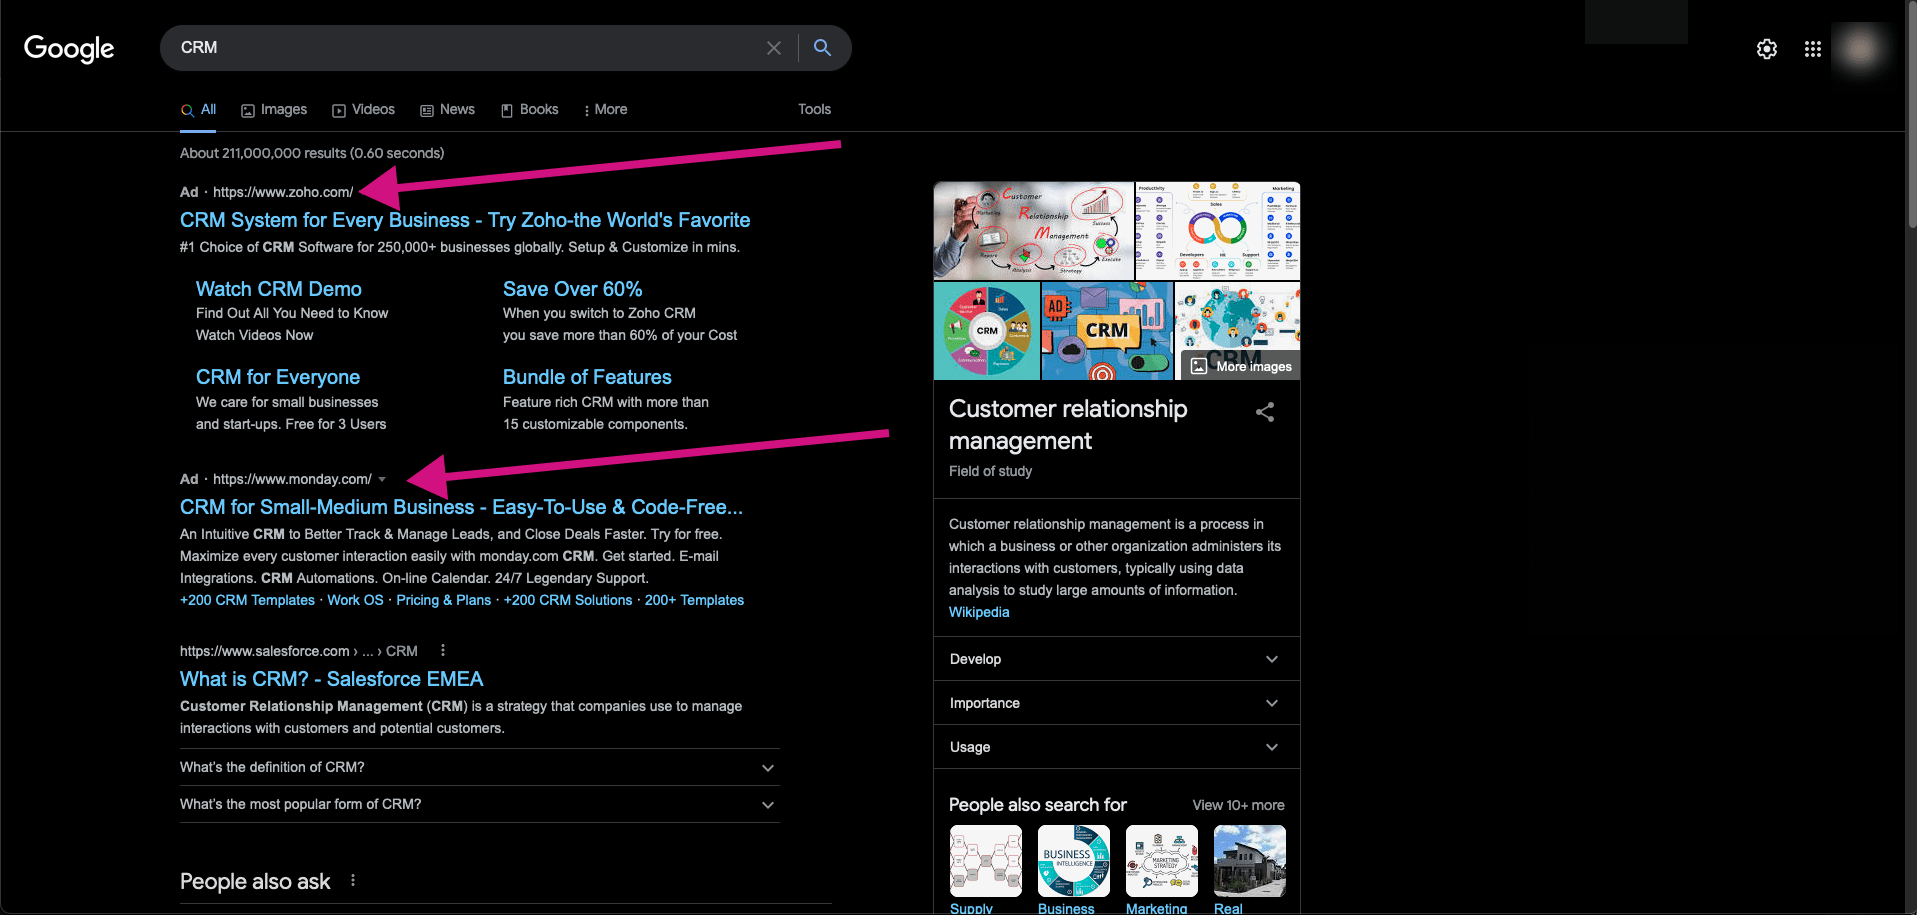Click the https://www.monday.com/ ad URL
Screen dimensions: 1917x915
(x=292, y=479)
